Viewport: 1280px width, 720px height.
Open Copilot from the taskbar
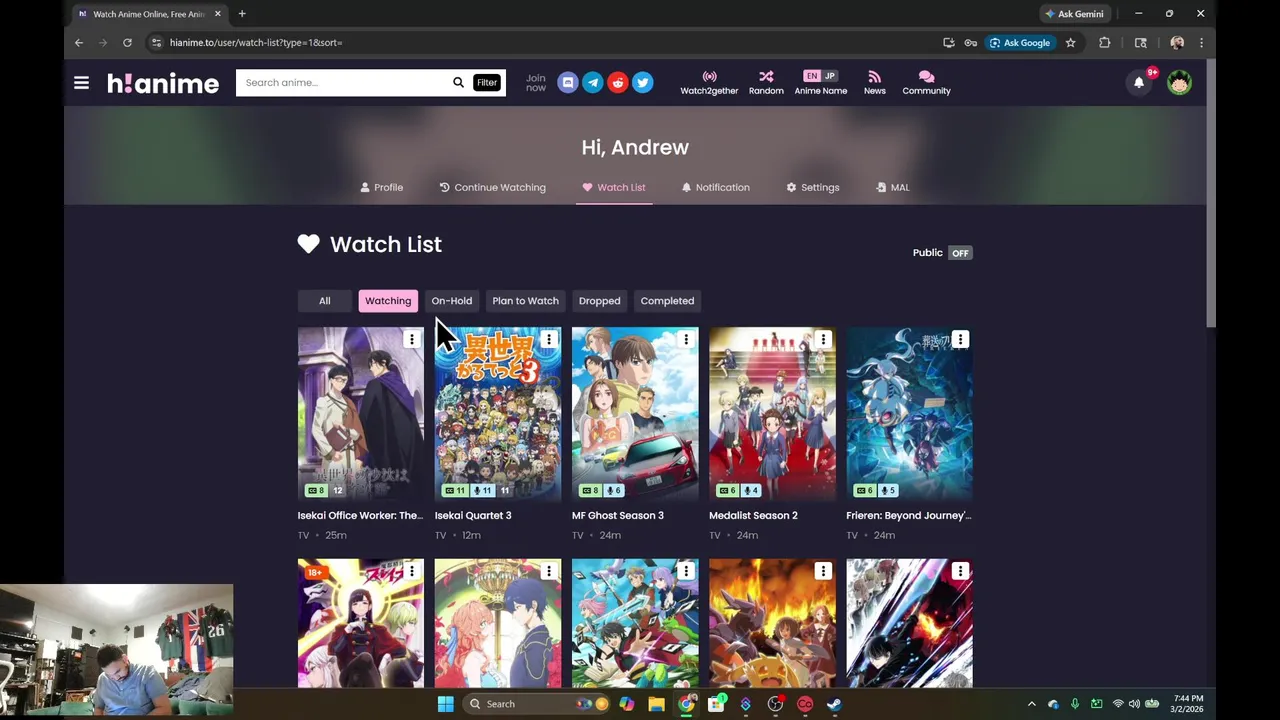[x=626, y=704]
